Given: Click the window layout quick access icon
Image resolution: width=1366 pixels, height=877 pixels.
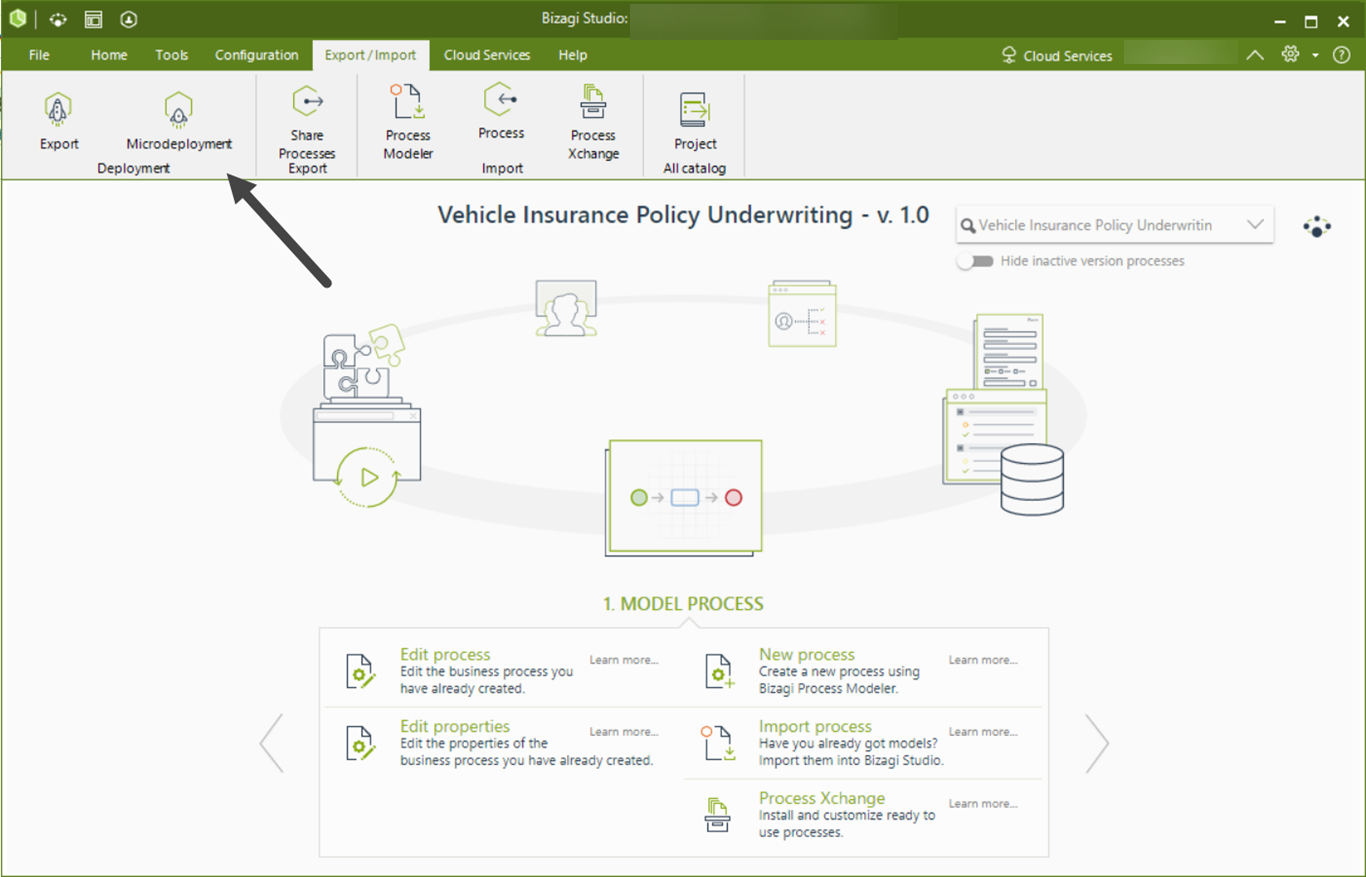Looking at the screenshot, I should (93, 20).
